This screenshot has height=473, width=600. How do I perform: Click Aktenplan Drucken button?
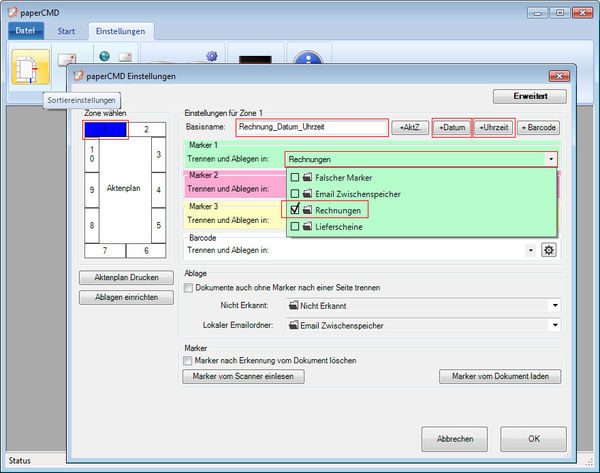126,277
